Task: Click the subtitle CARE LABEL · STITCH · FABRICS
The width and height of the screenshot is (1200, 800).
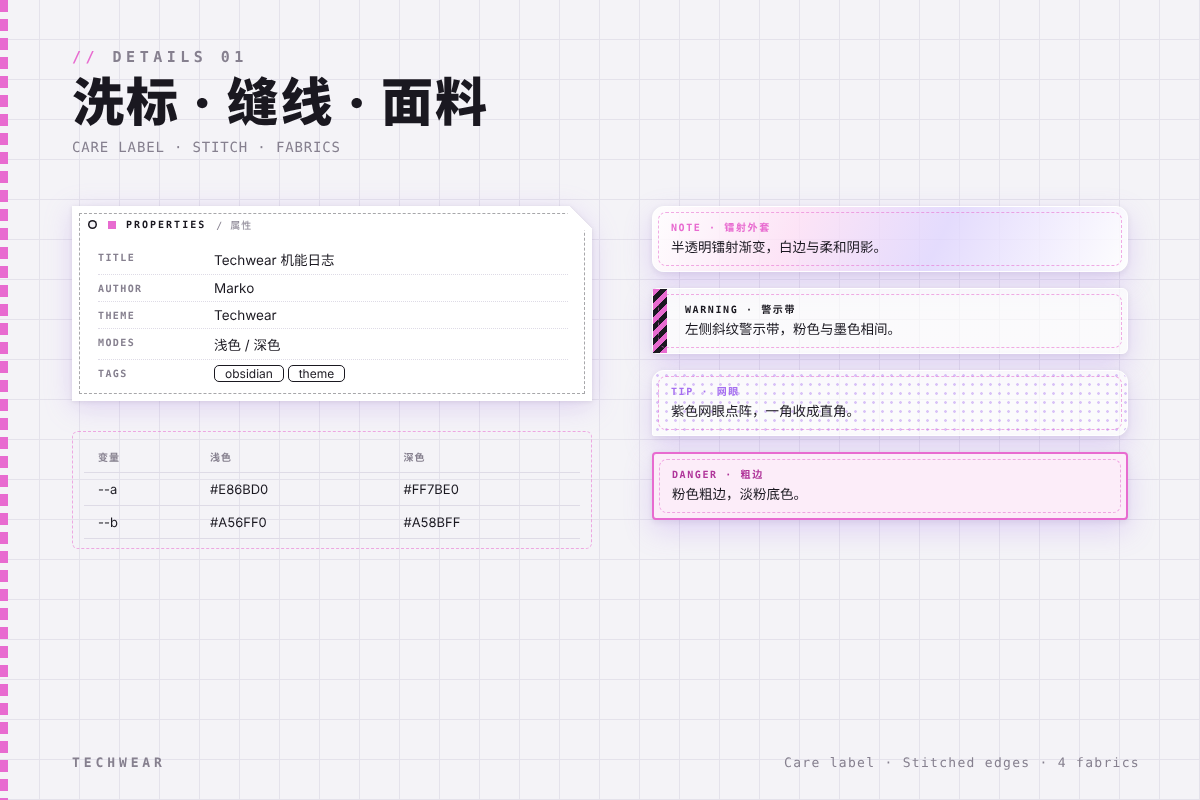Action: pyautogui.click(x=206, y=147)
